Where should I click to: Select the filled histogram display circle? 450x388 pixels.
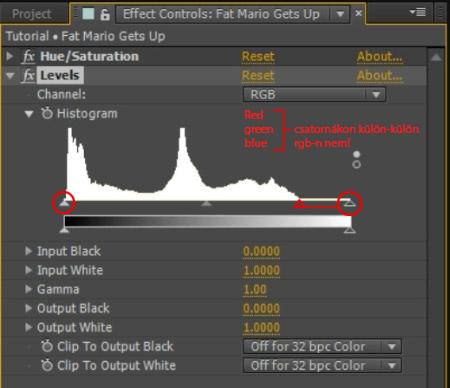pyautogui.click(x=357, y=154)
